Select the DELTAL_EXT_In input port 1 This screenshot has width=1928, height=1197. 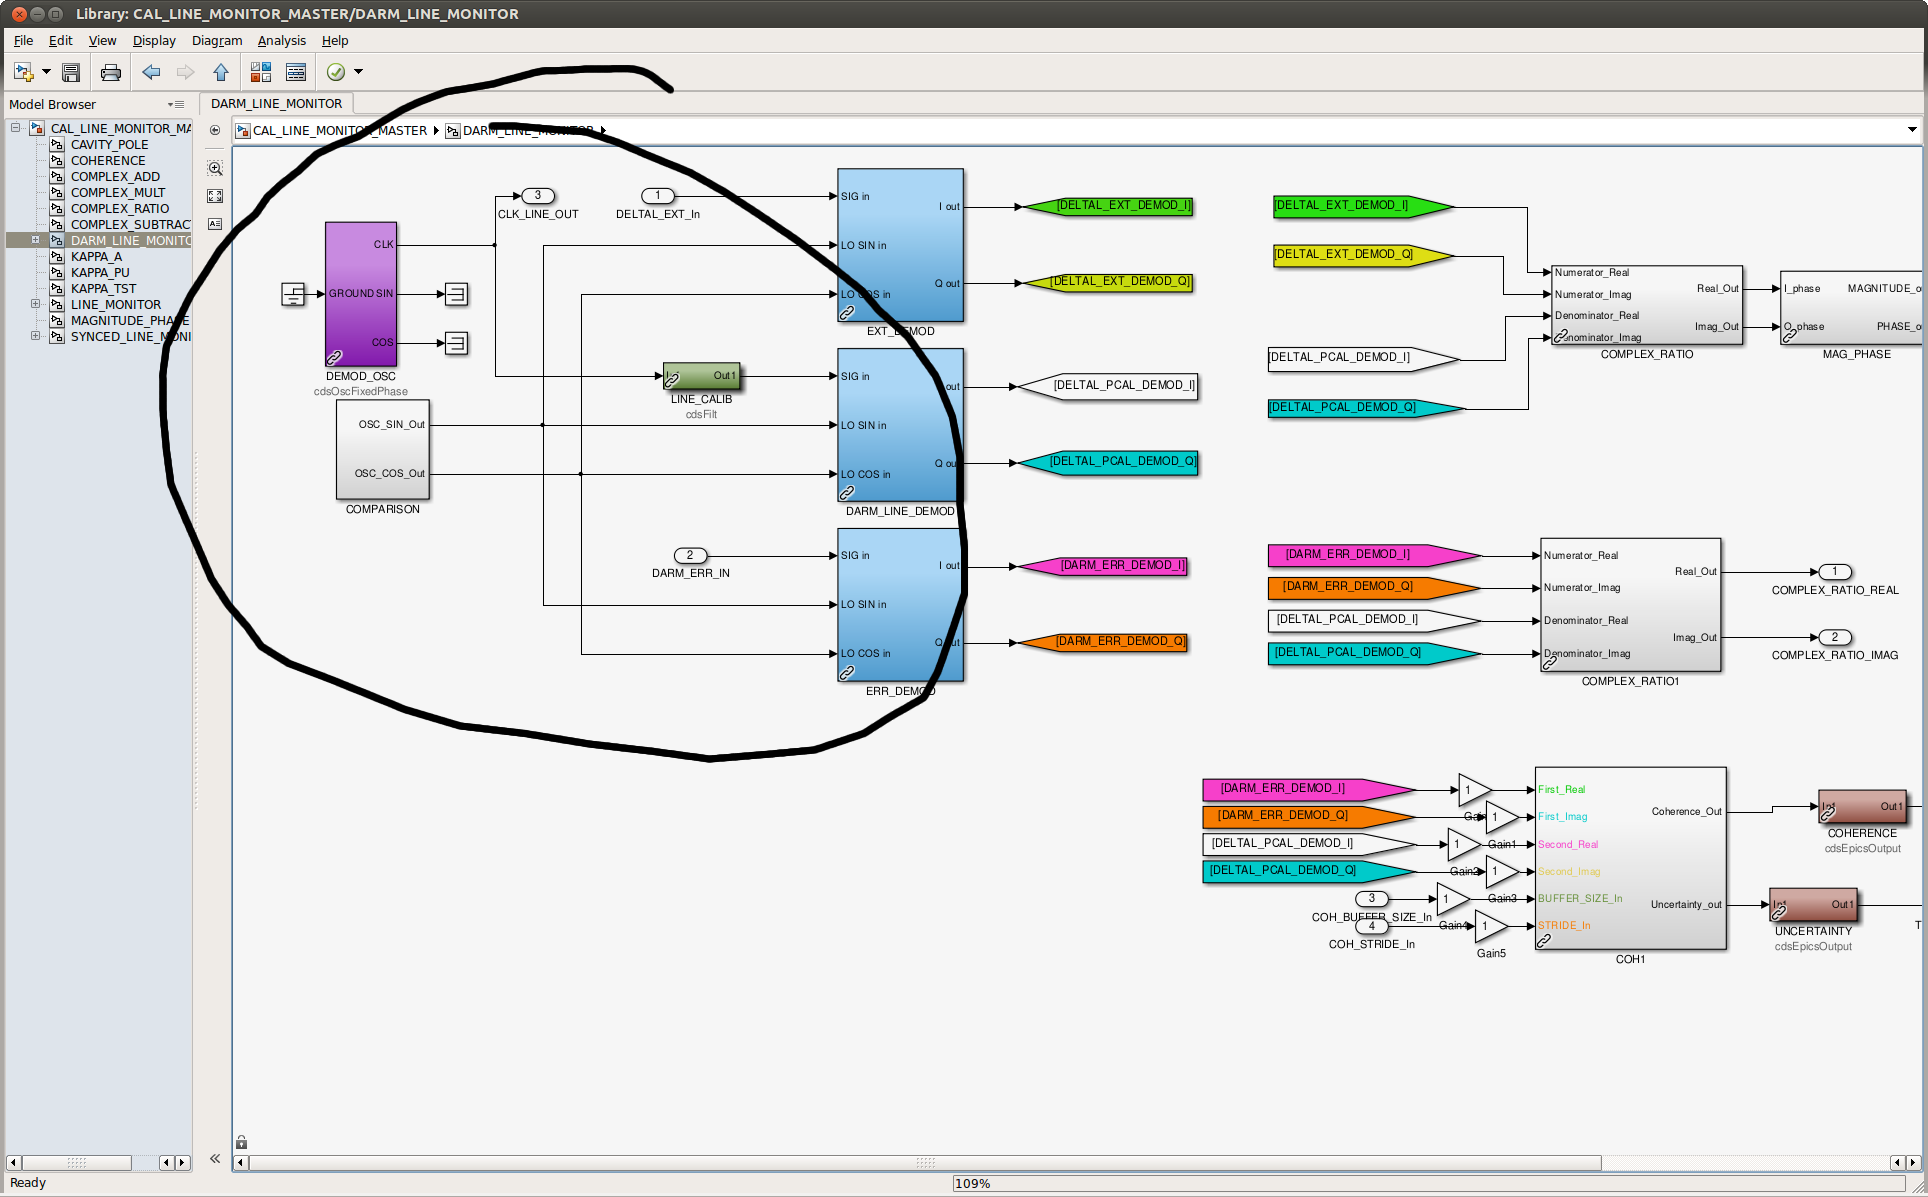click(x=658, y=196)
